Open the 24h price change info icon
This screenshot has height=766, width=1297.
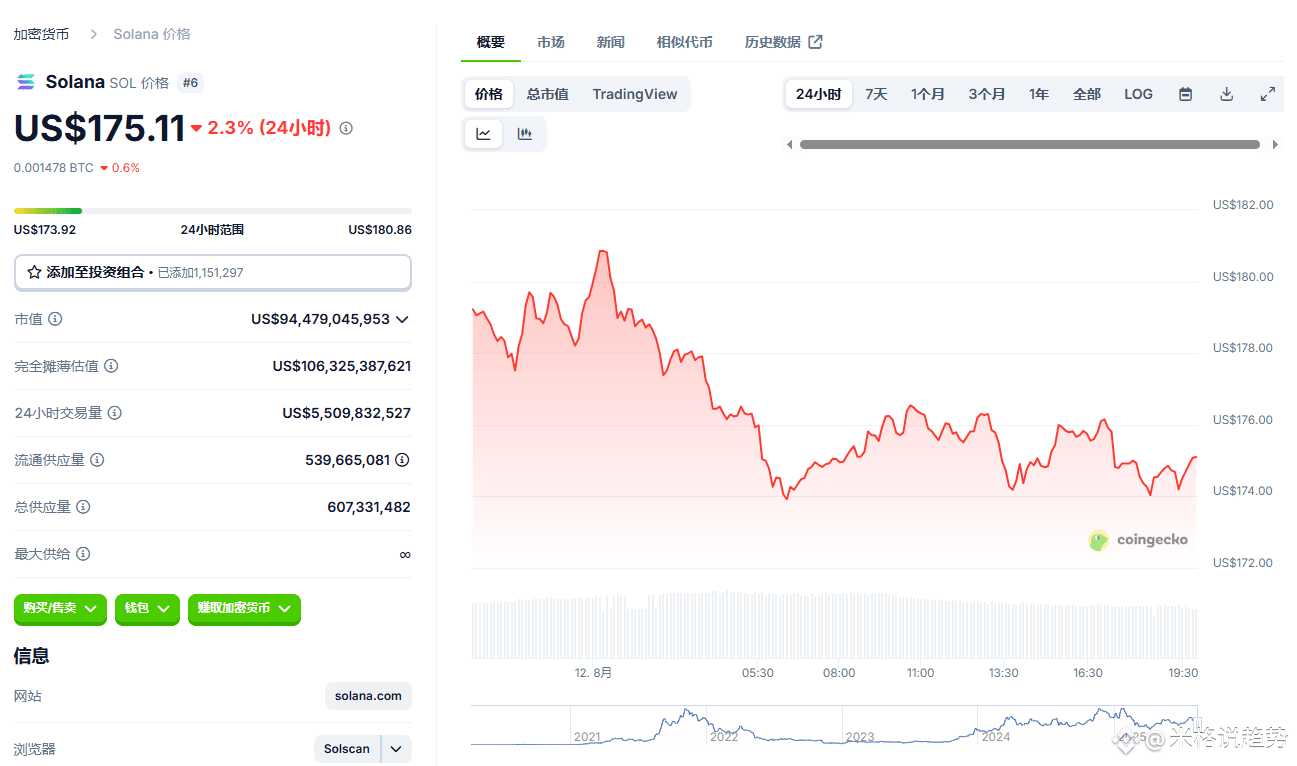tap(346, 128)
